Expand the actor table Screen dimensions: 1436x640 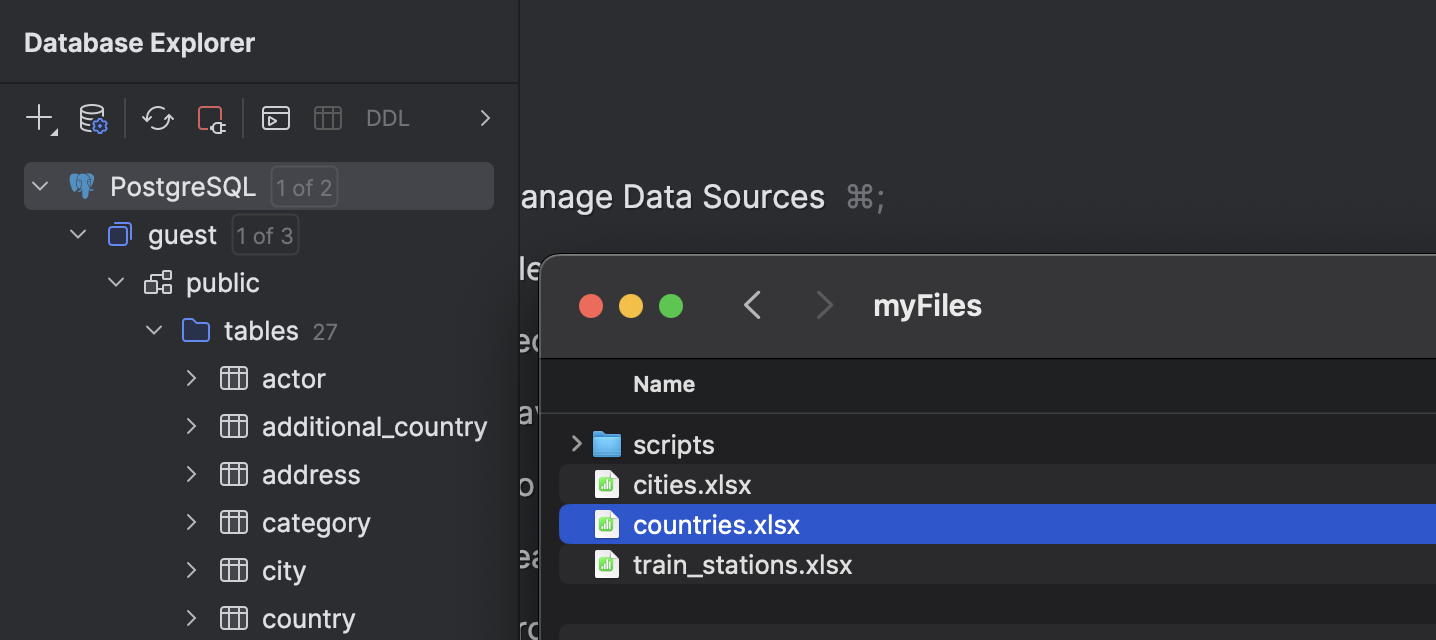coord(192,378)
